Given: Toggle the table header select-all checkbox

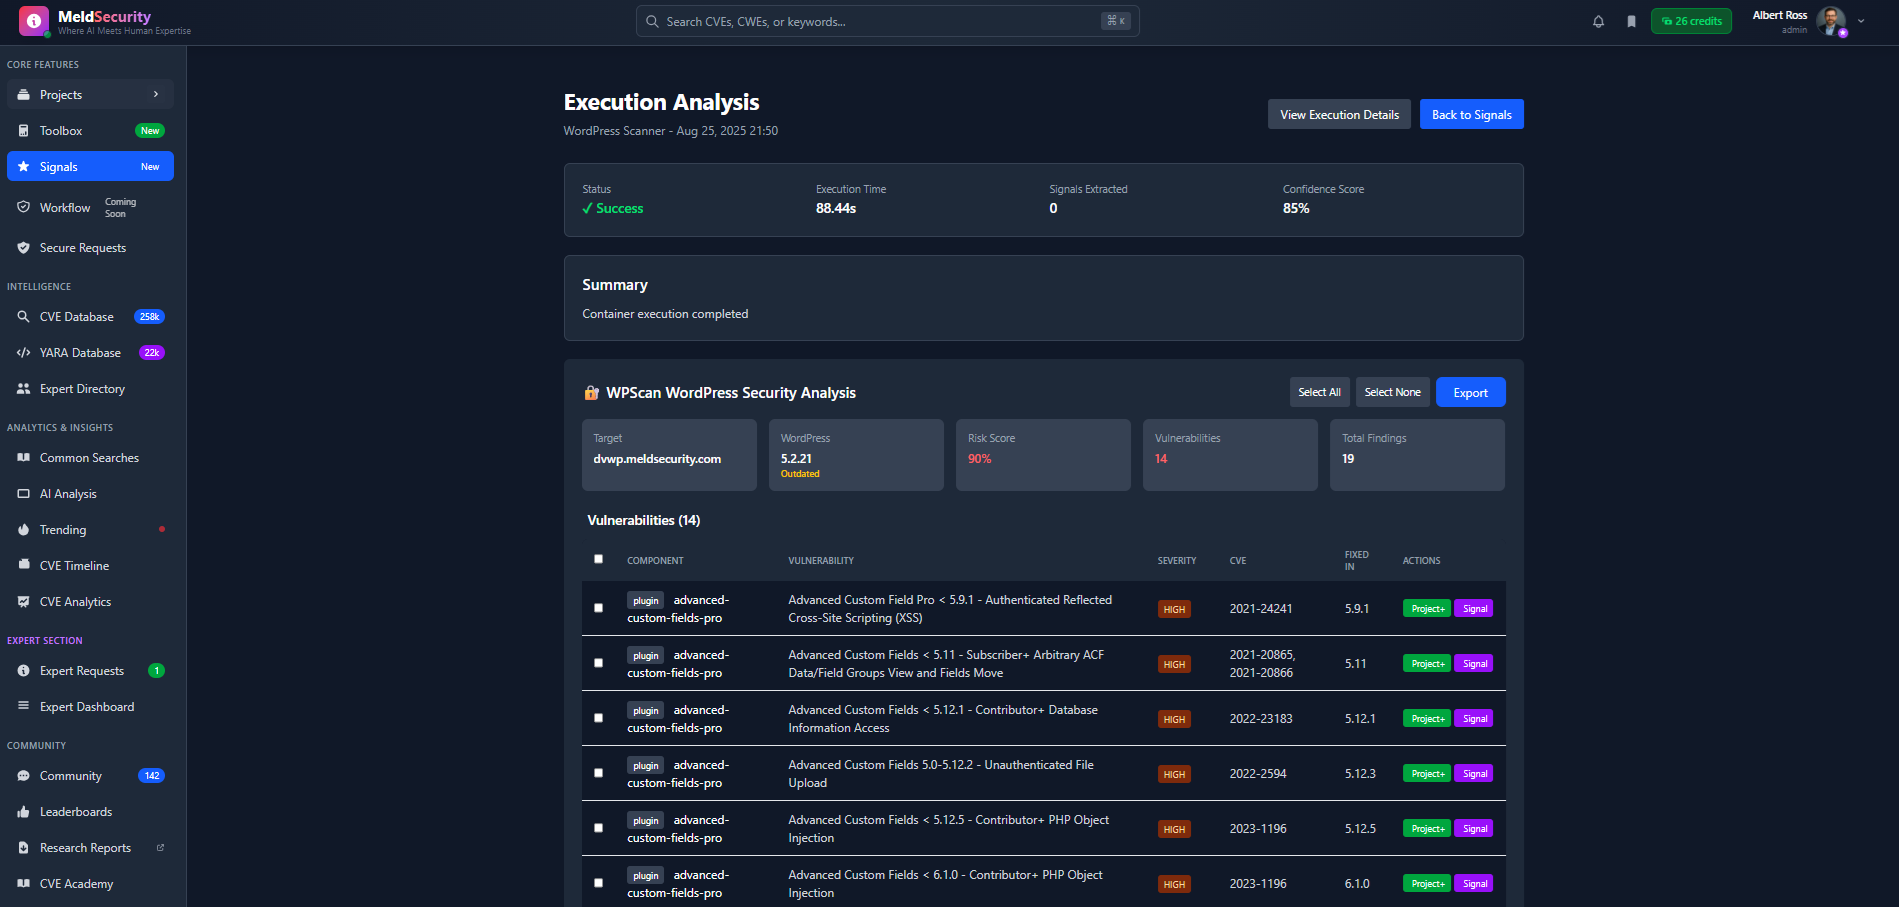Looking at the screenshot, I should point(599,559).
